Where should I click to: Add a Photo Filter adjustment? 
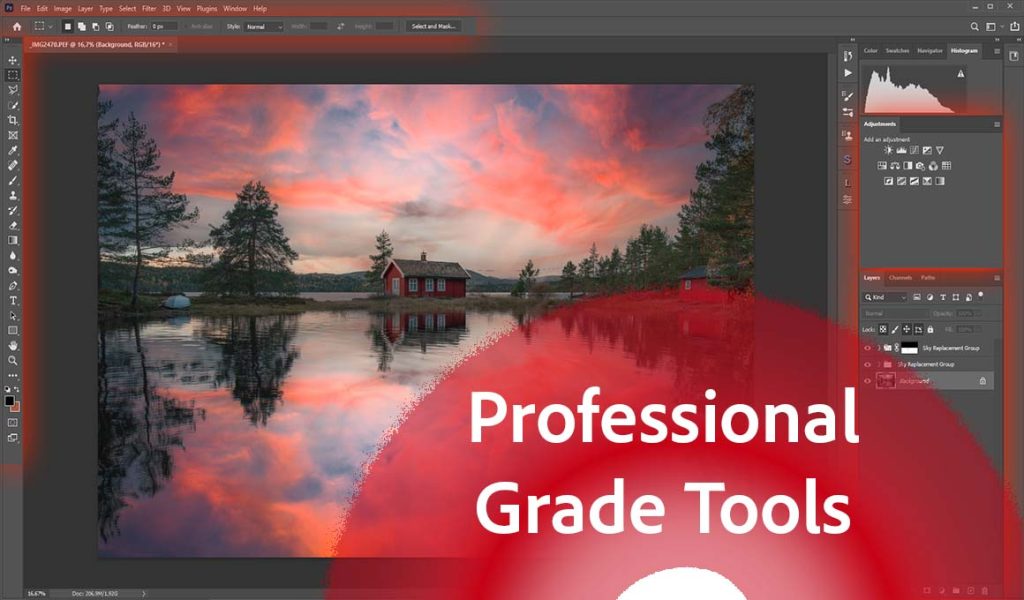[921, 166]
